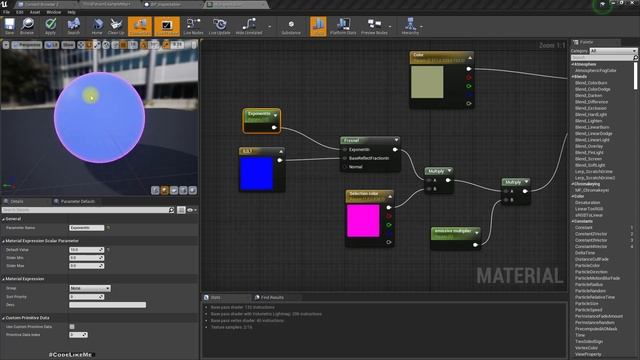The width and height of the screenshot is (640, 360).
Task: Click the blue color preview of the 0,0,1 node
Action: click(256, 174)
